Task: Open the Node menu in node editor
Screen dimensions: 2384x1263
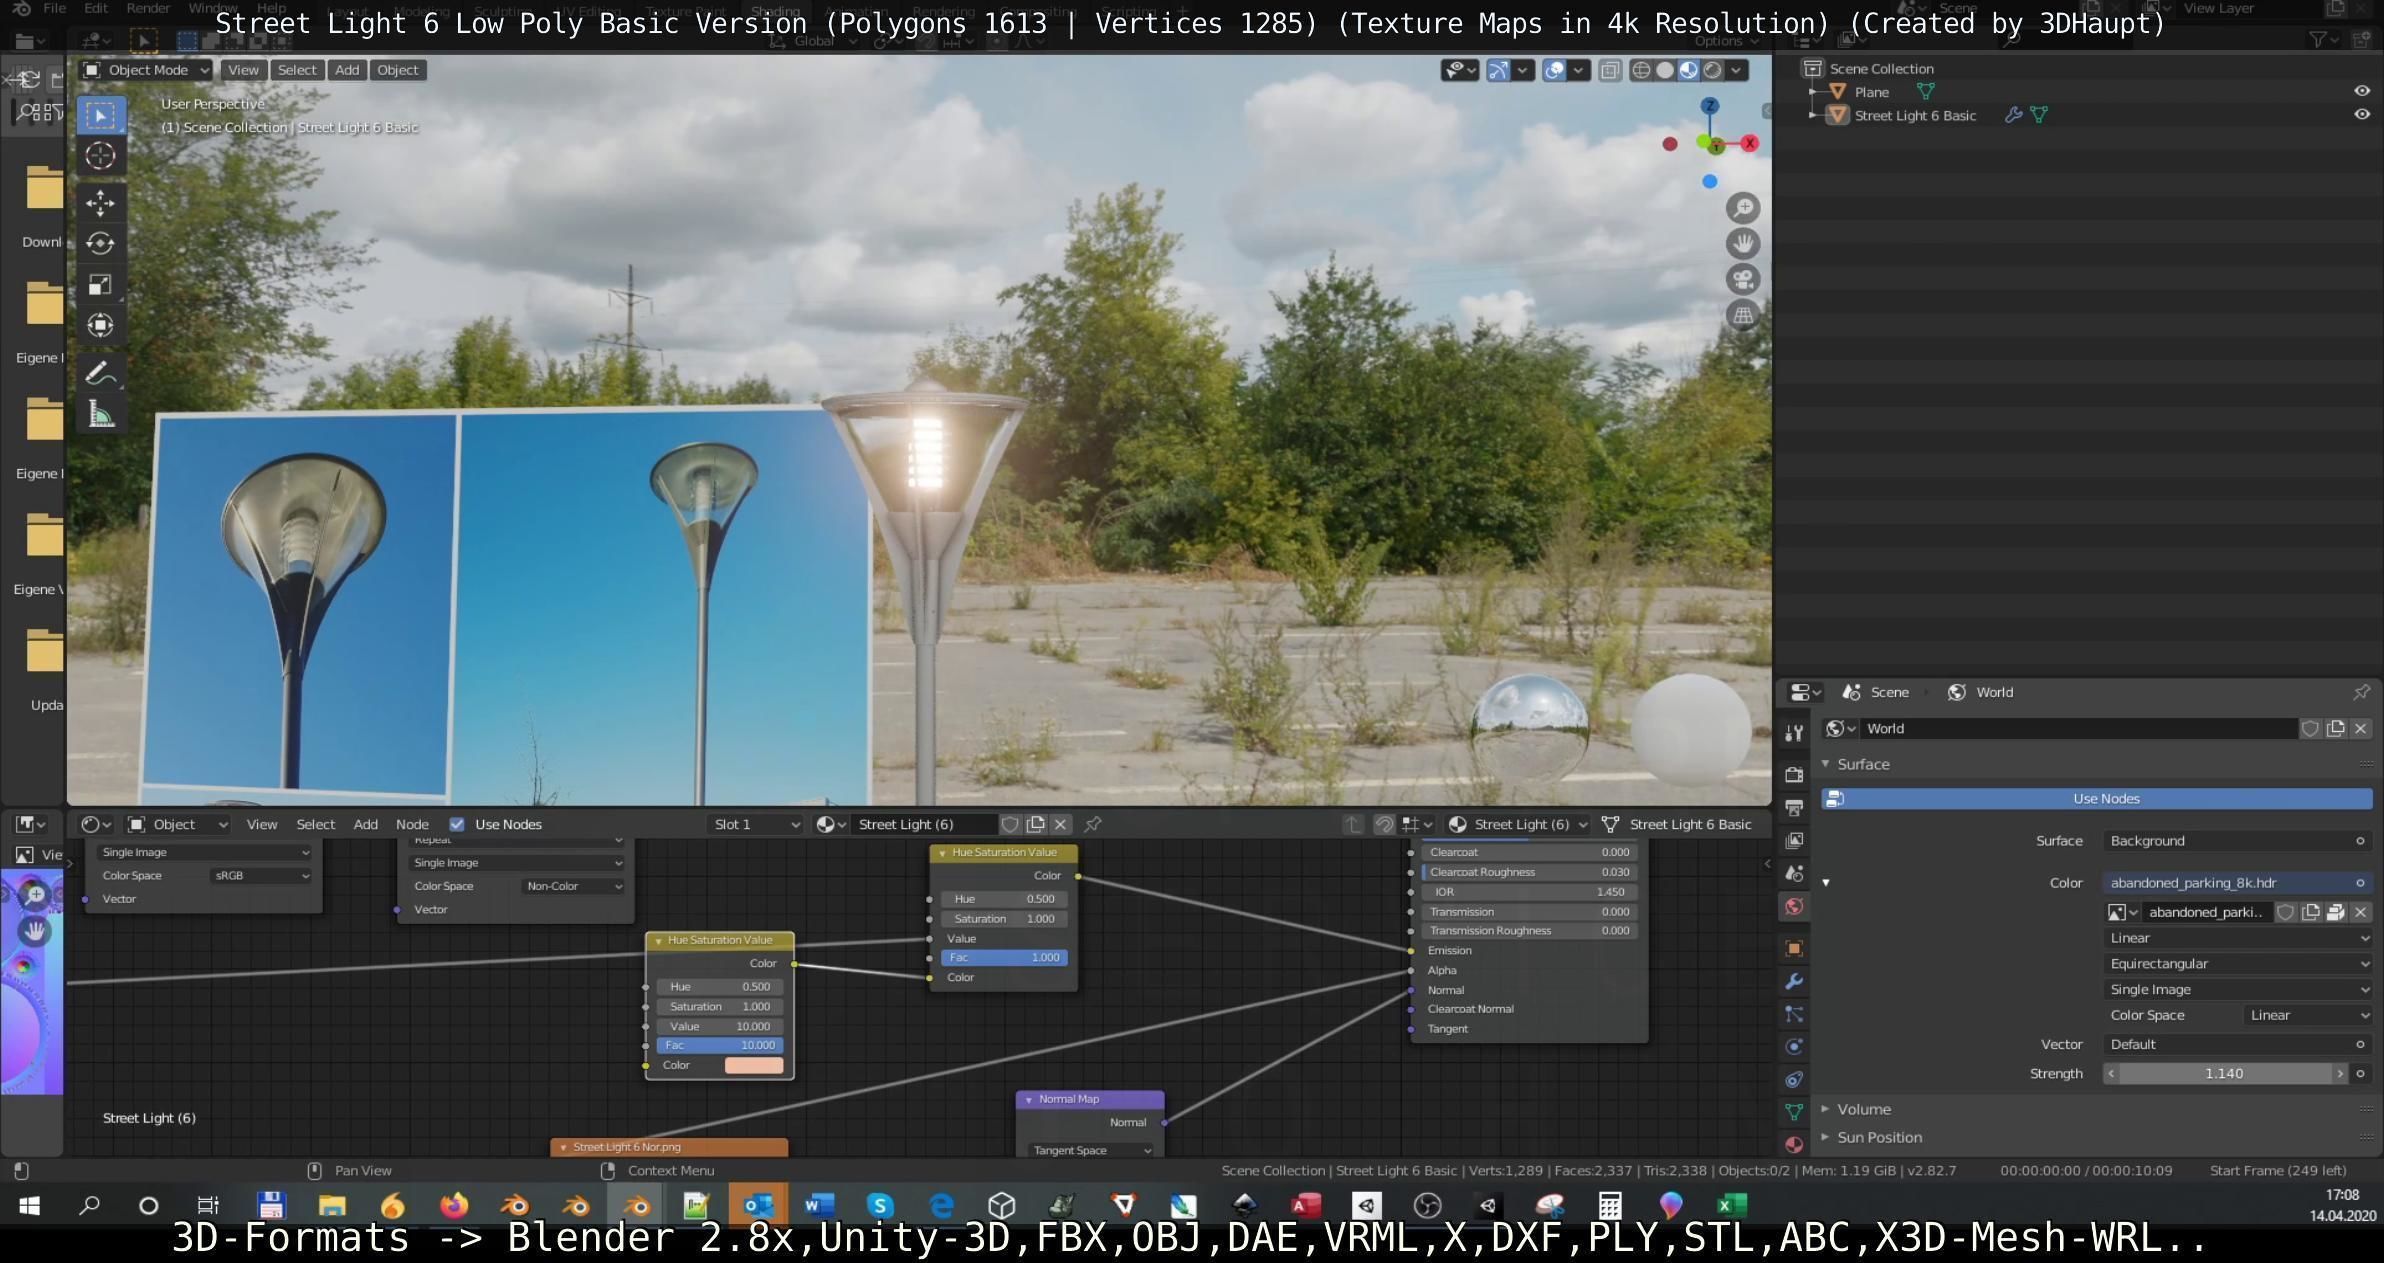Action: coord(412,824)
